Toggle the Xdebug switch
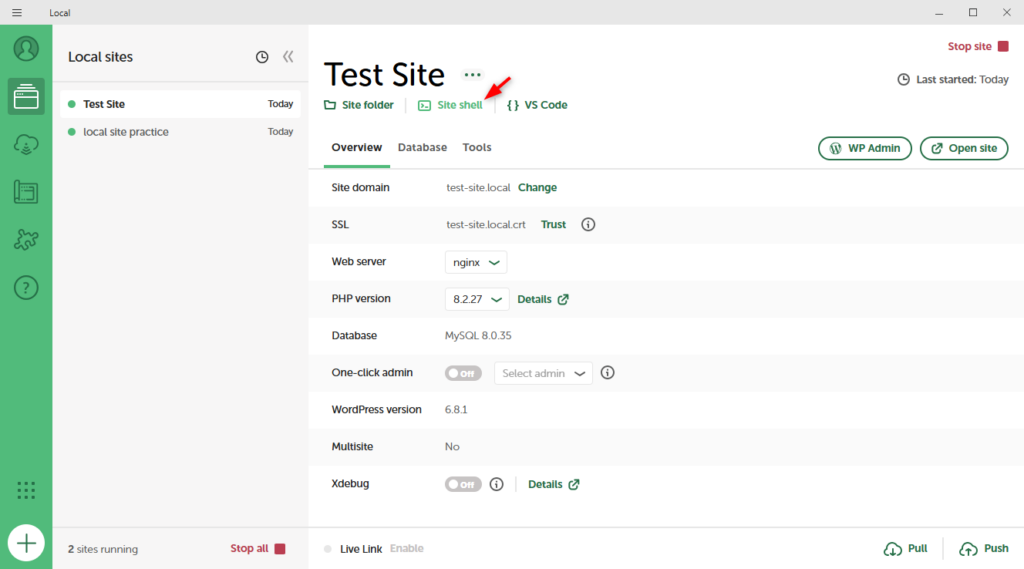The width and height of the screenshot is (1024, 569). click(463, 484)
